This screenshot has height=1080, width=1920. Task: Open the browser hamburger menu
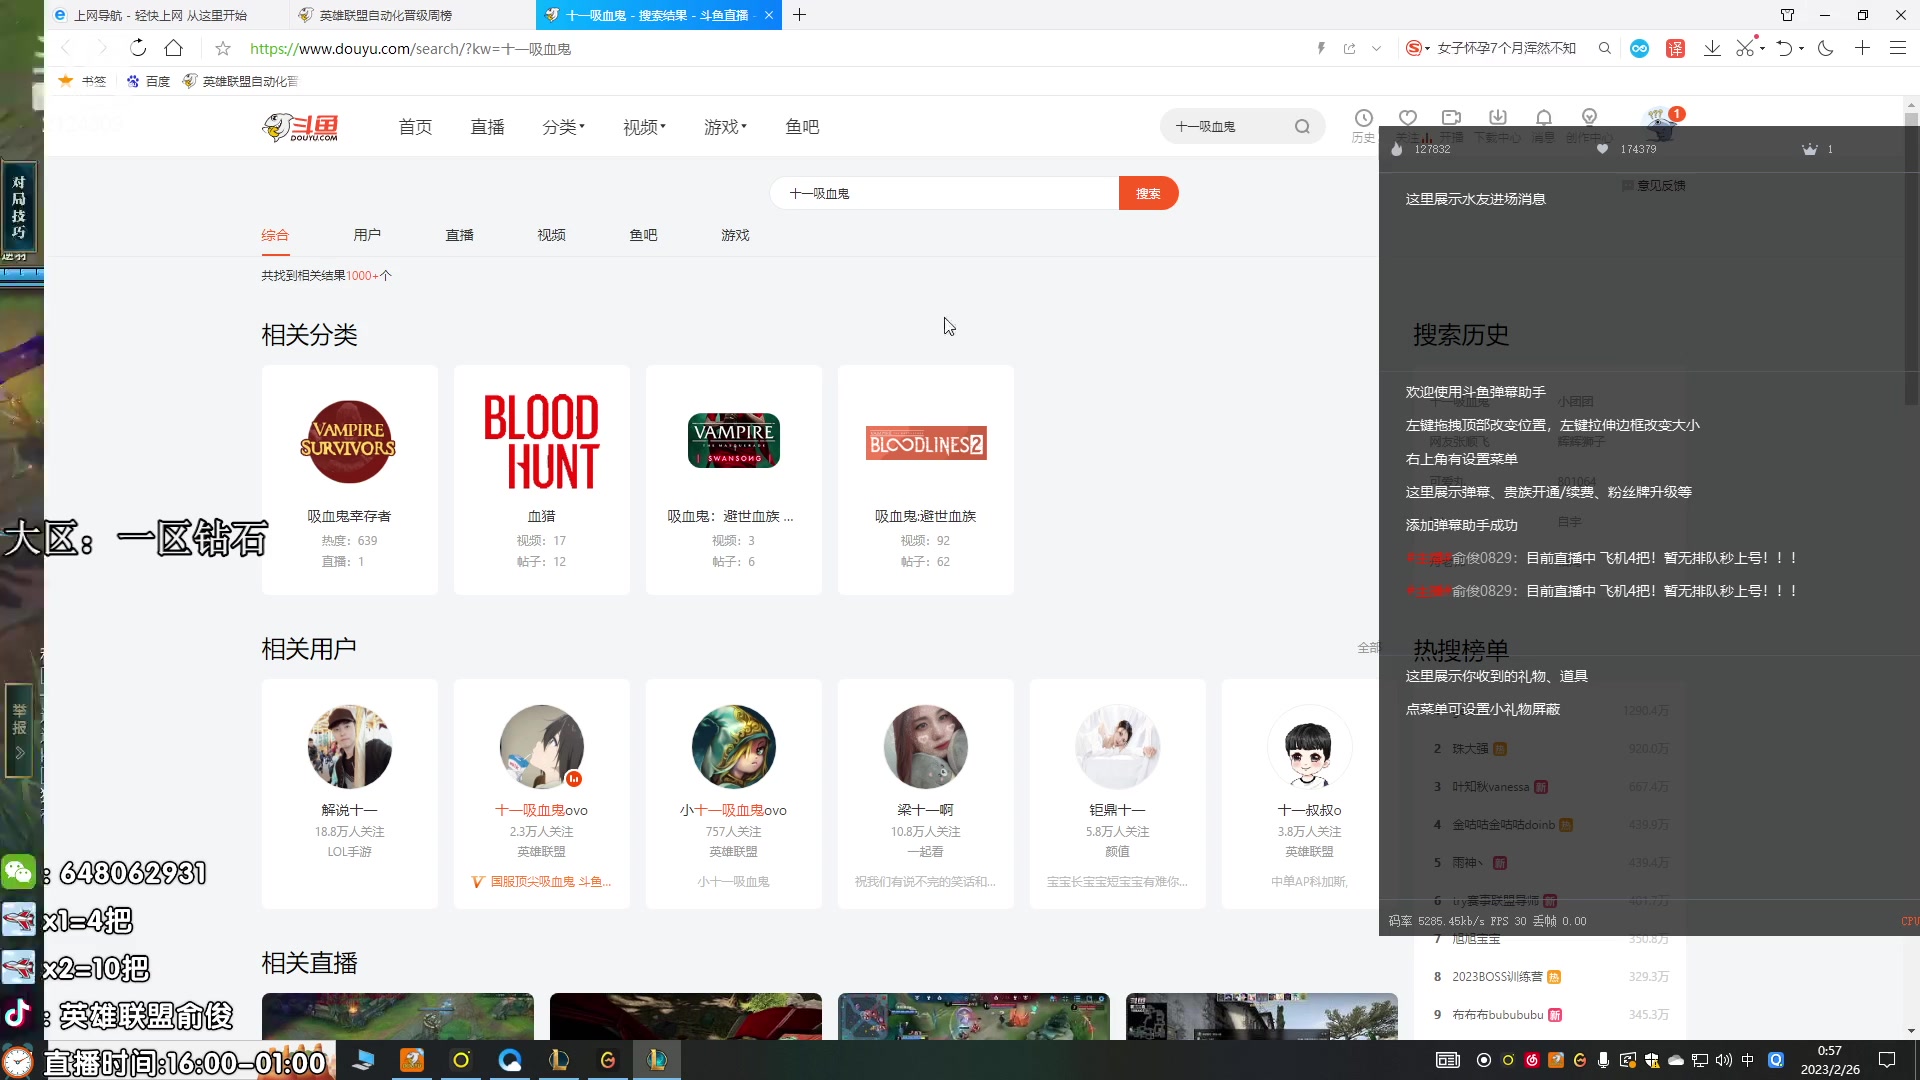tap(1898, 48)
